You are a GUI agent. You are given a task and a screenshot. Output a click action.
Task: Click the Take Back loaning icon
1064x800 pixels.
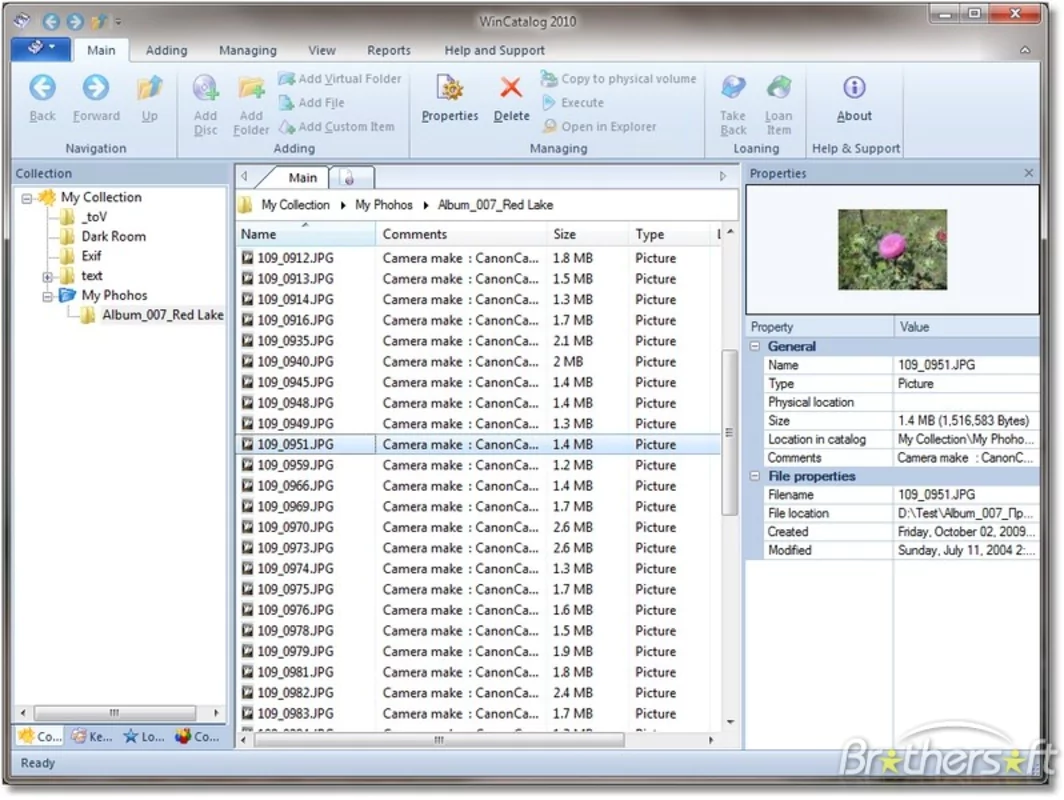[x=732, y=90]
